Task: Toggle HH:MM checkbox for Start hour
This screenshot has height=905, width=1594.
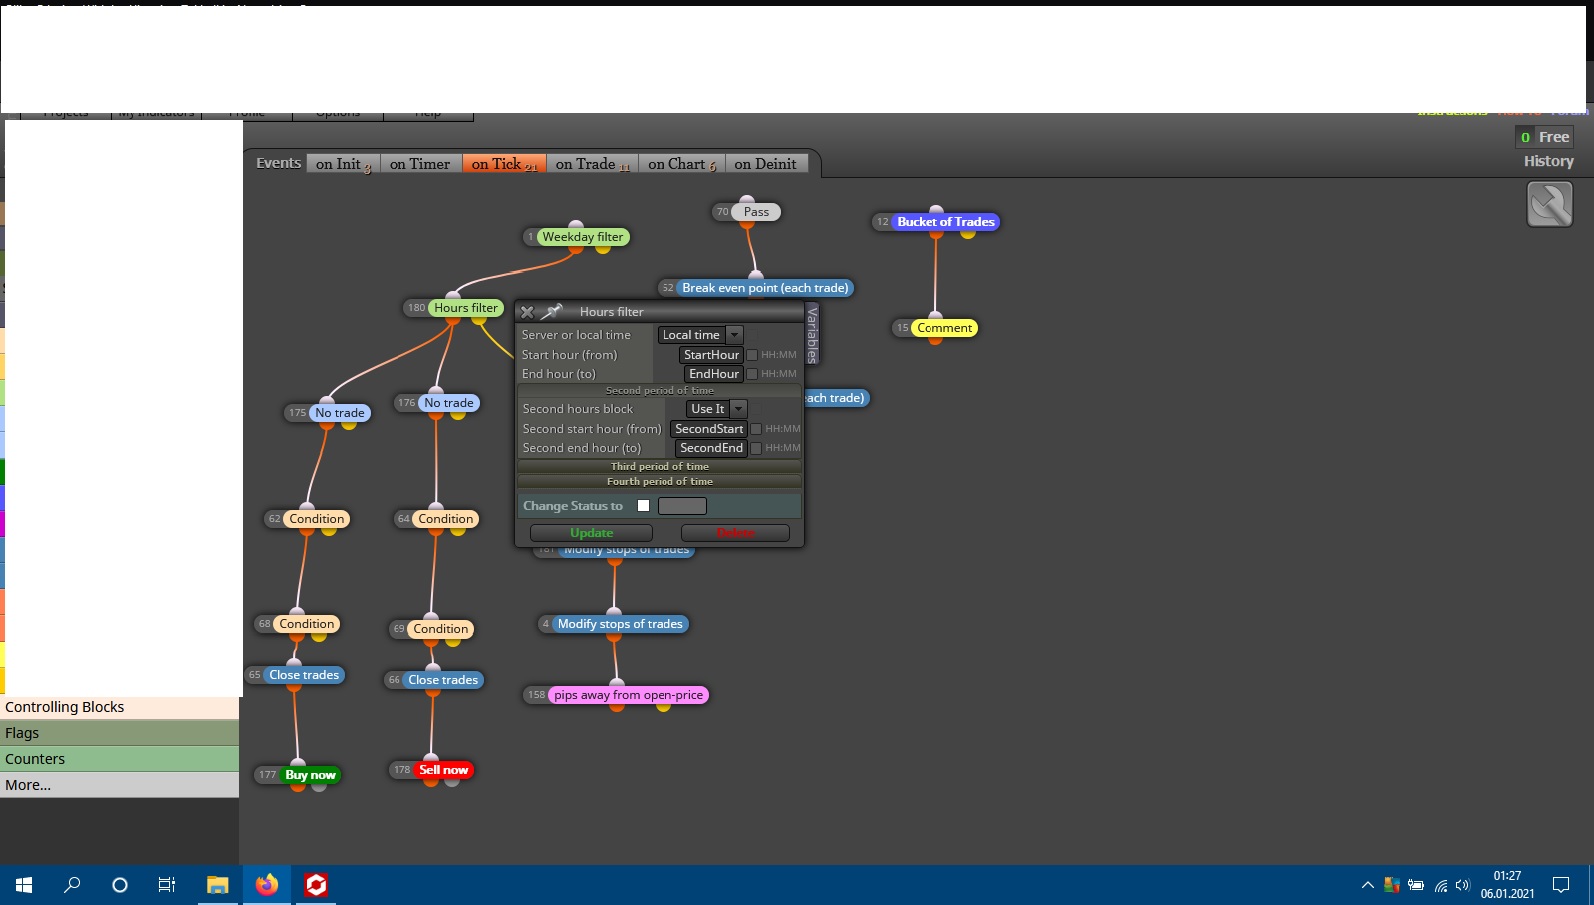Action: 752,355
